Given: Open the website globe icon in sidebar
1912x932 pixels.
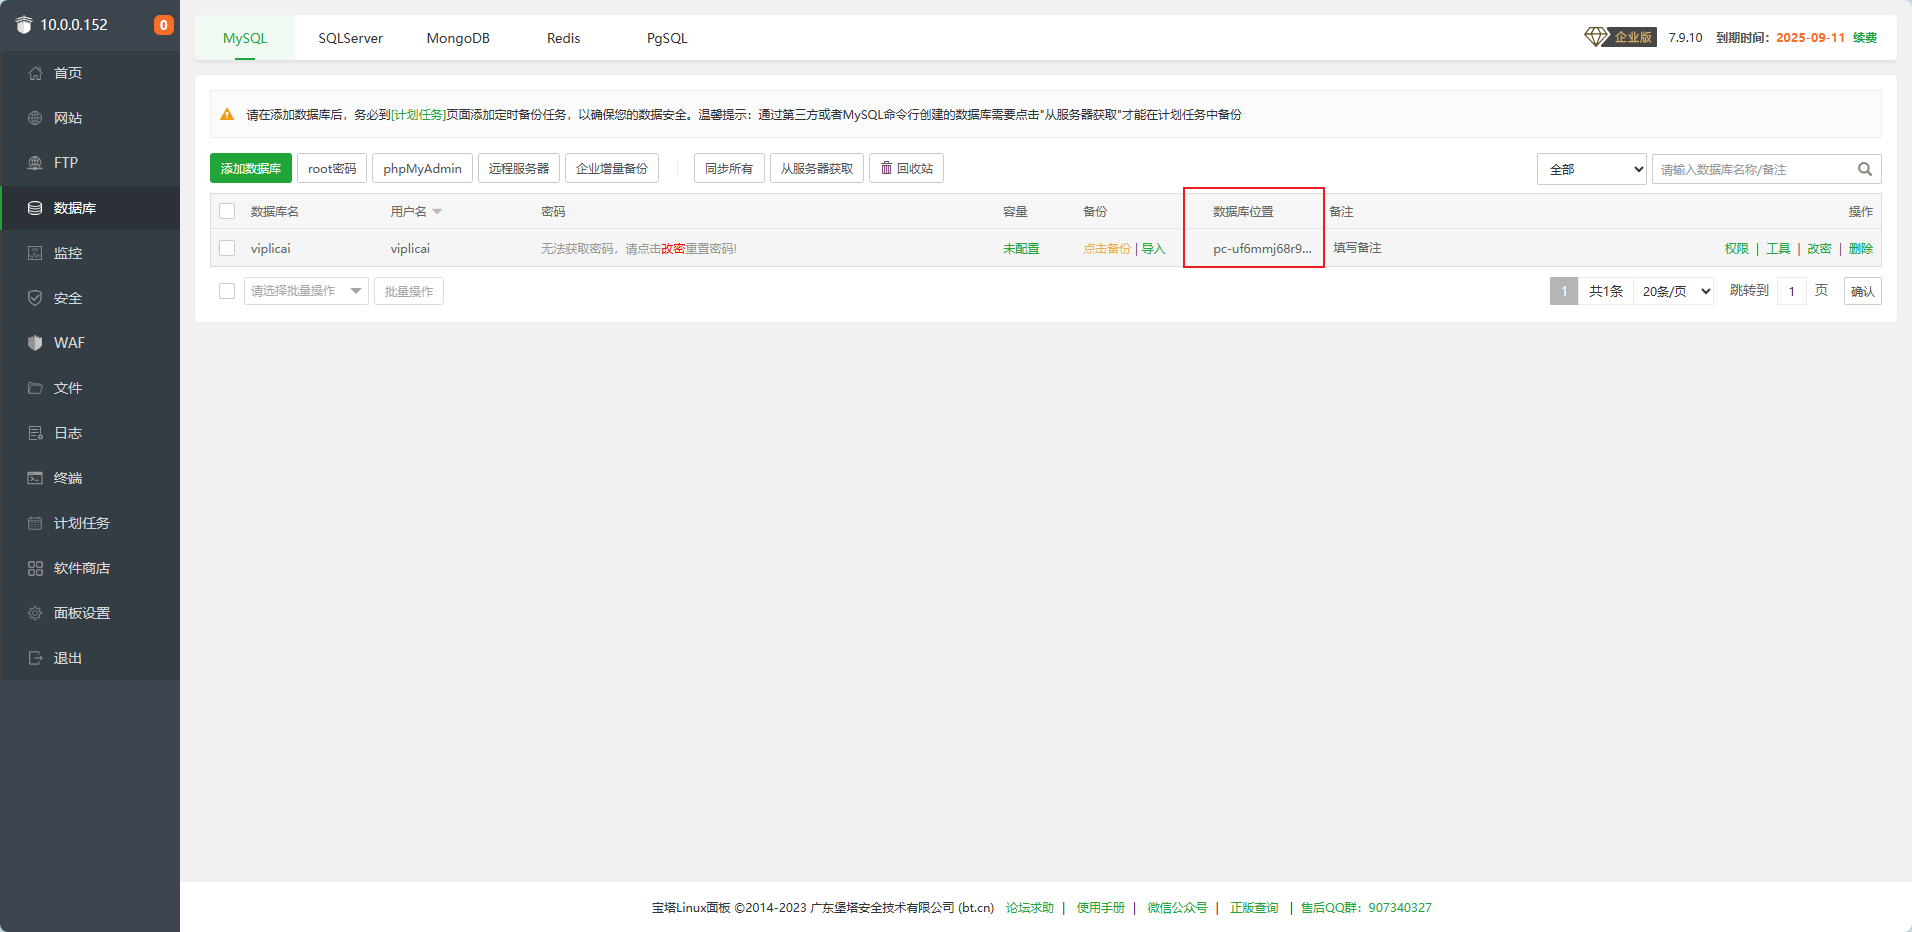Looking at the screenshot, I should click(x=35, y=118).
